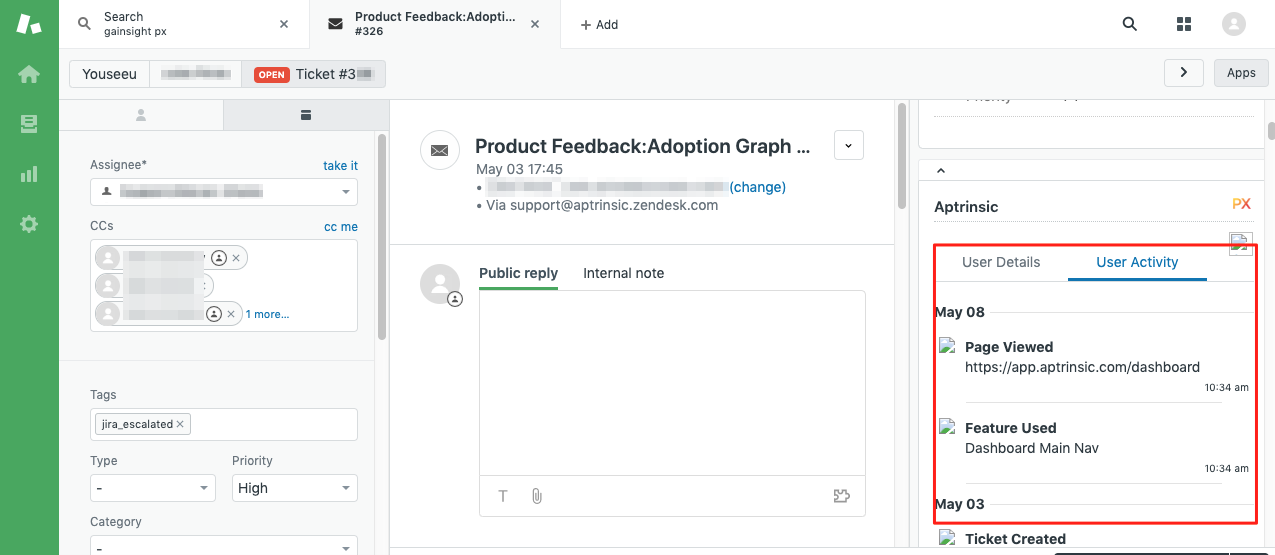
Task: Switch to the requester person panel tab
Action: click(x=141, y=115)
